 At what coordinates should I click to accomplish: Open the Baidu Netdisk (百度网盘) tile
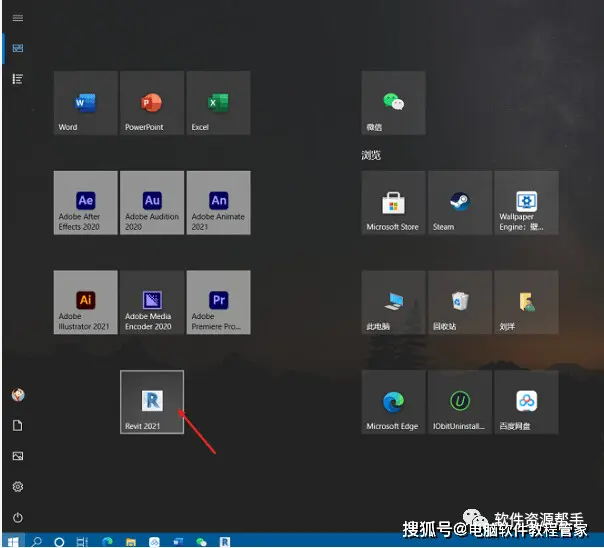[x=527, y=402]
